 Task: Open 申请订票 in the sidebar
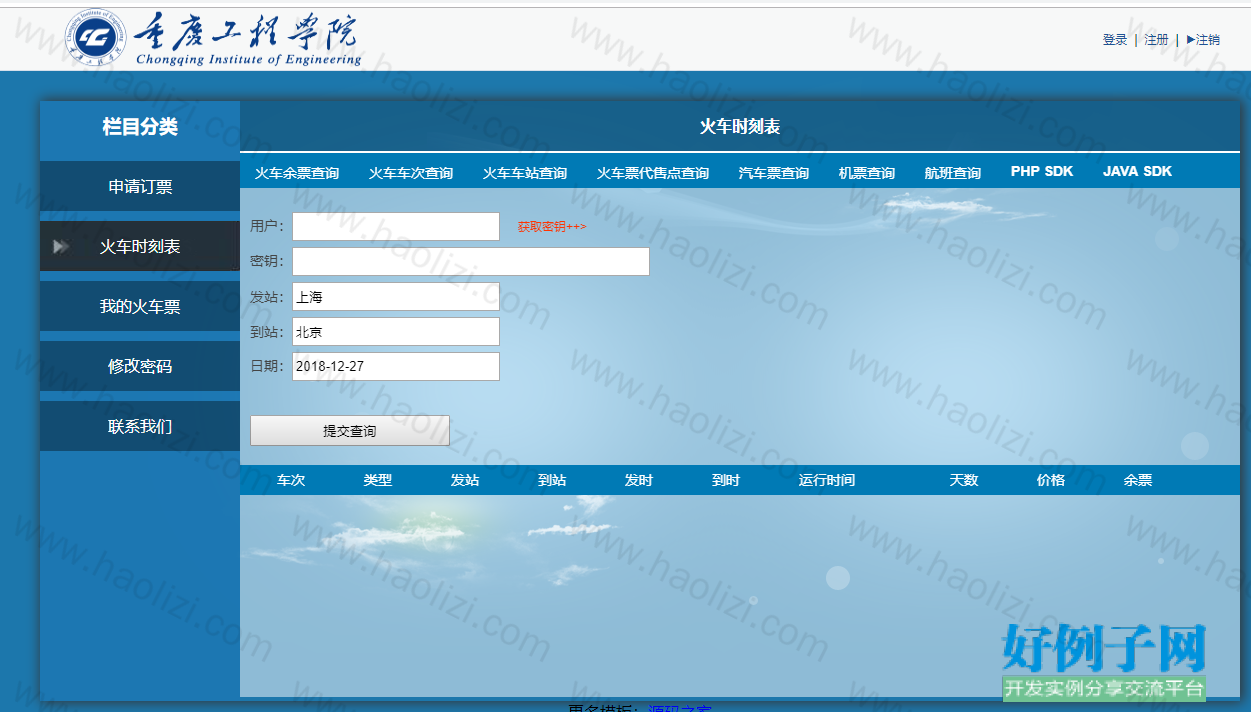[140, 186]
